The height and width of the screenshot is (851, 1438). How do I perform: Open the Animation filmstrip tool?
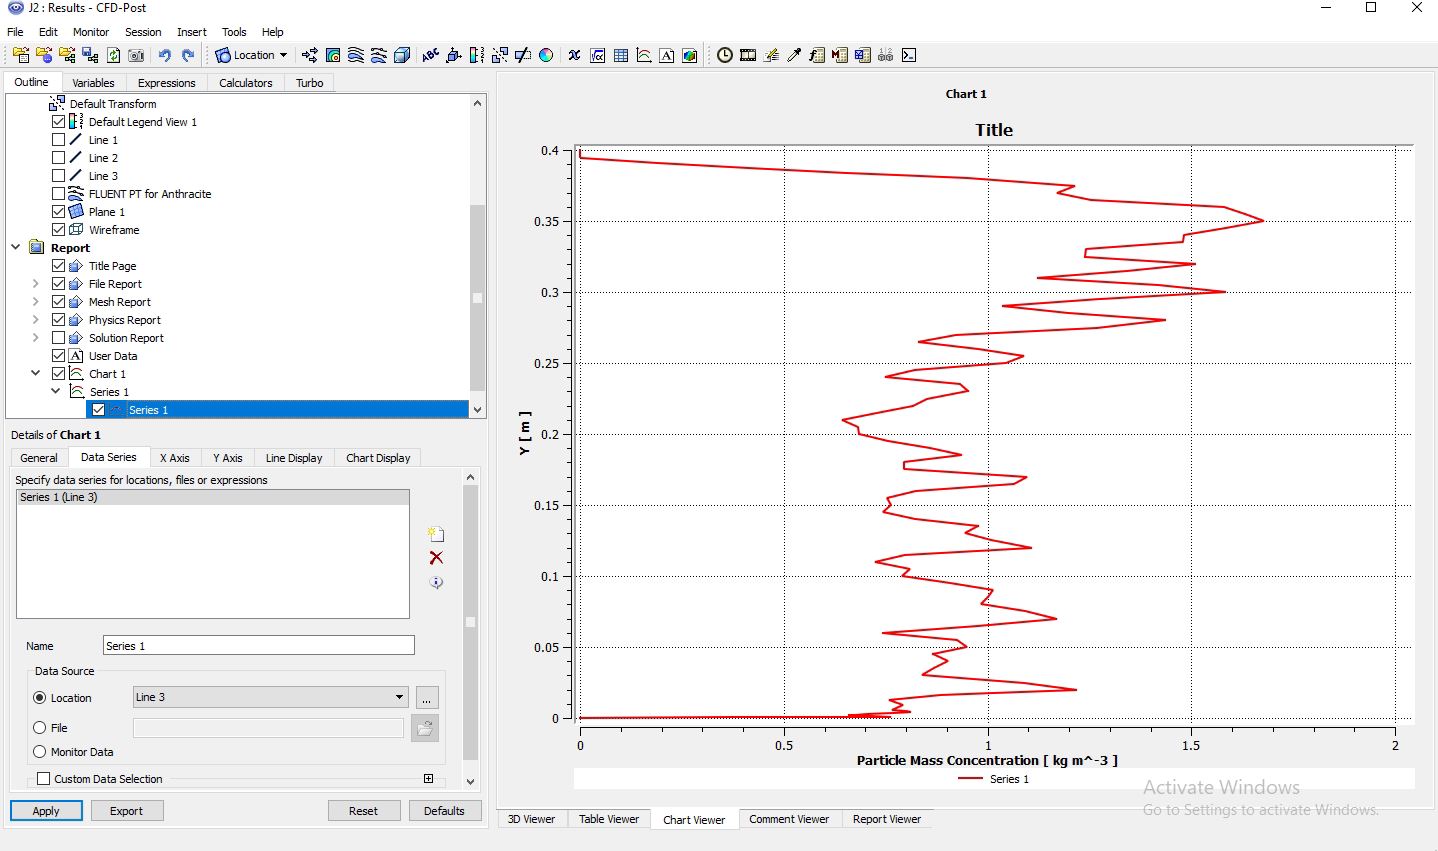point(748,55)
